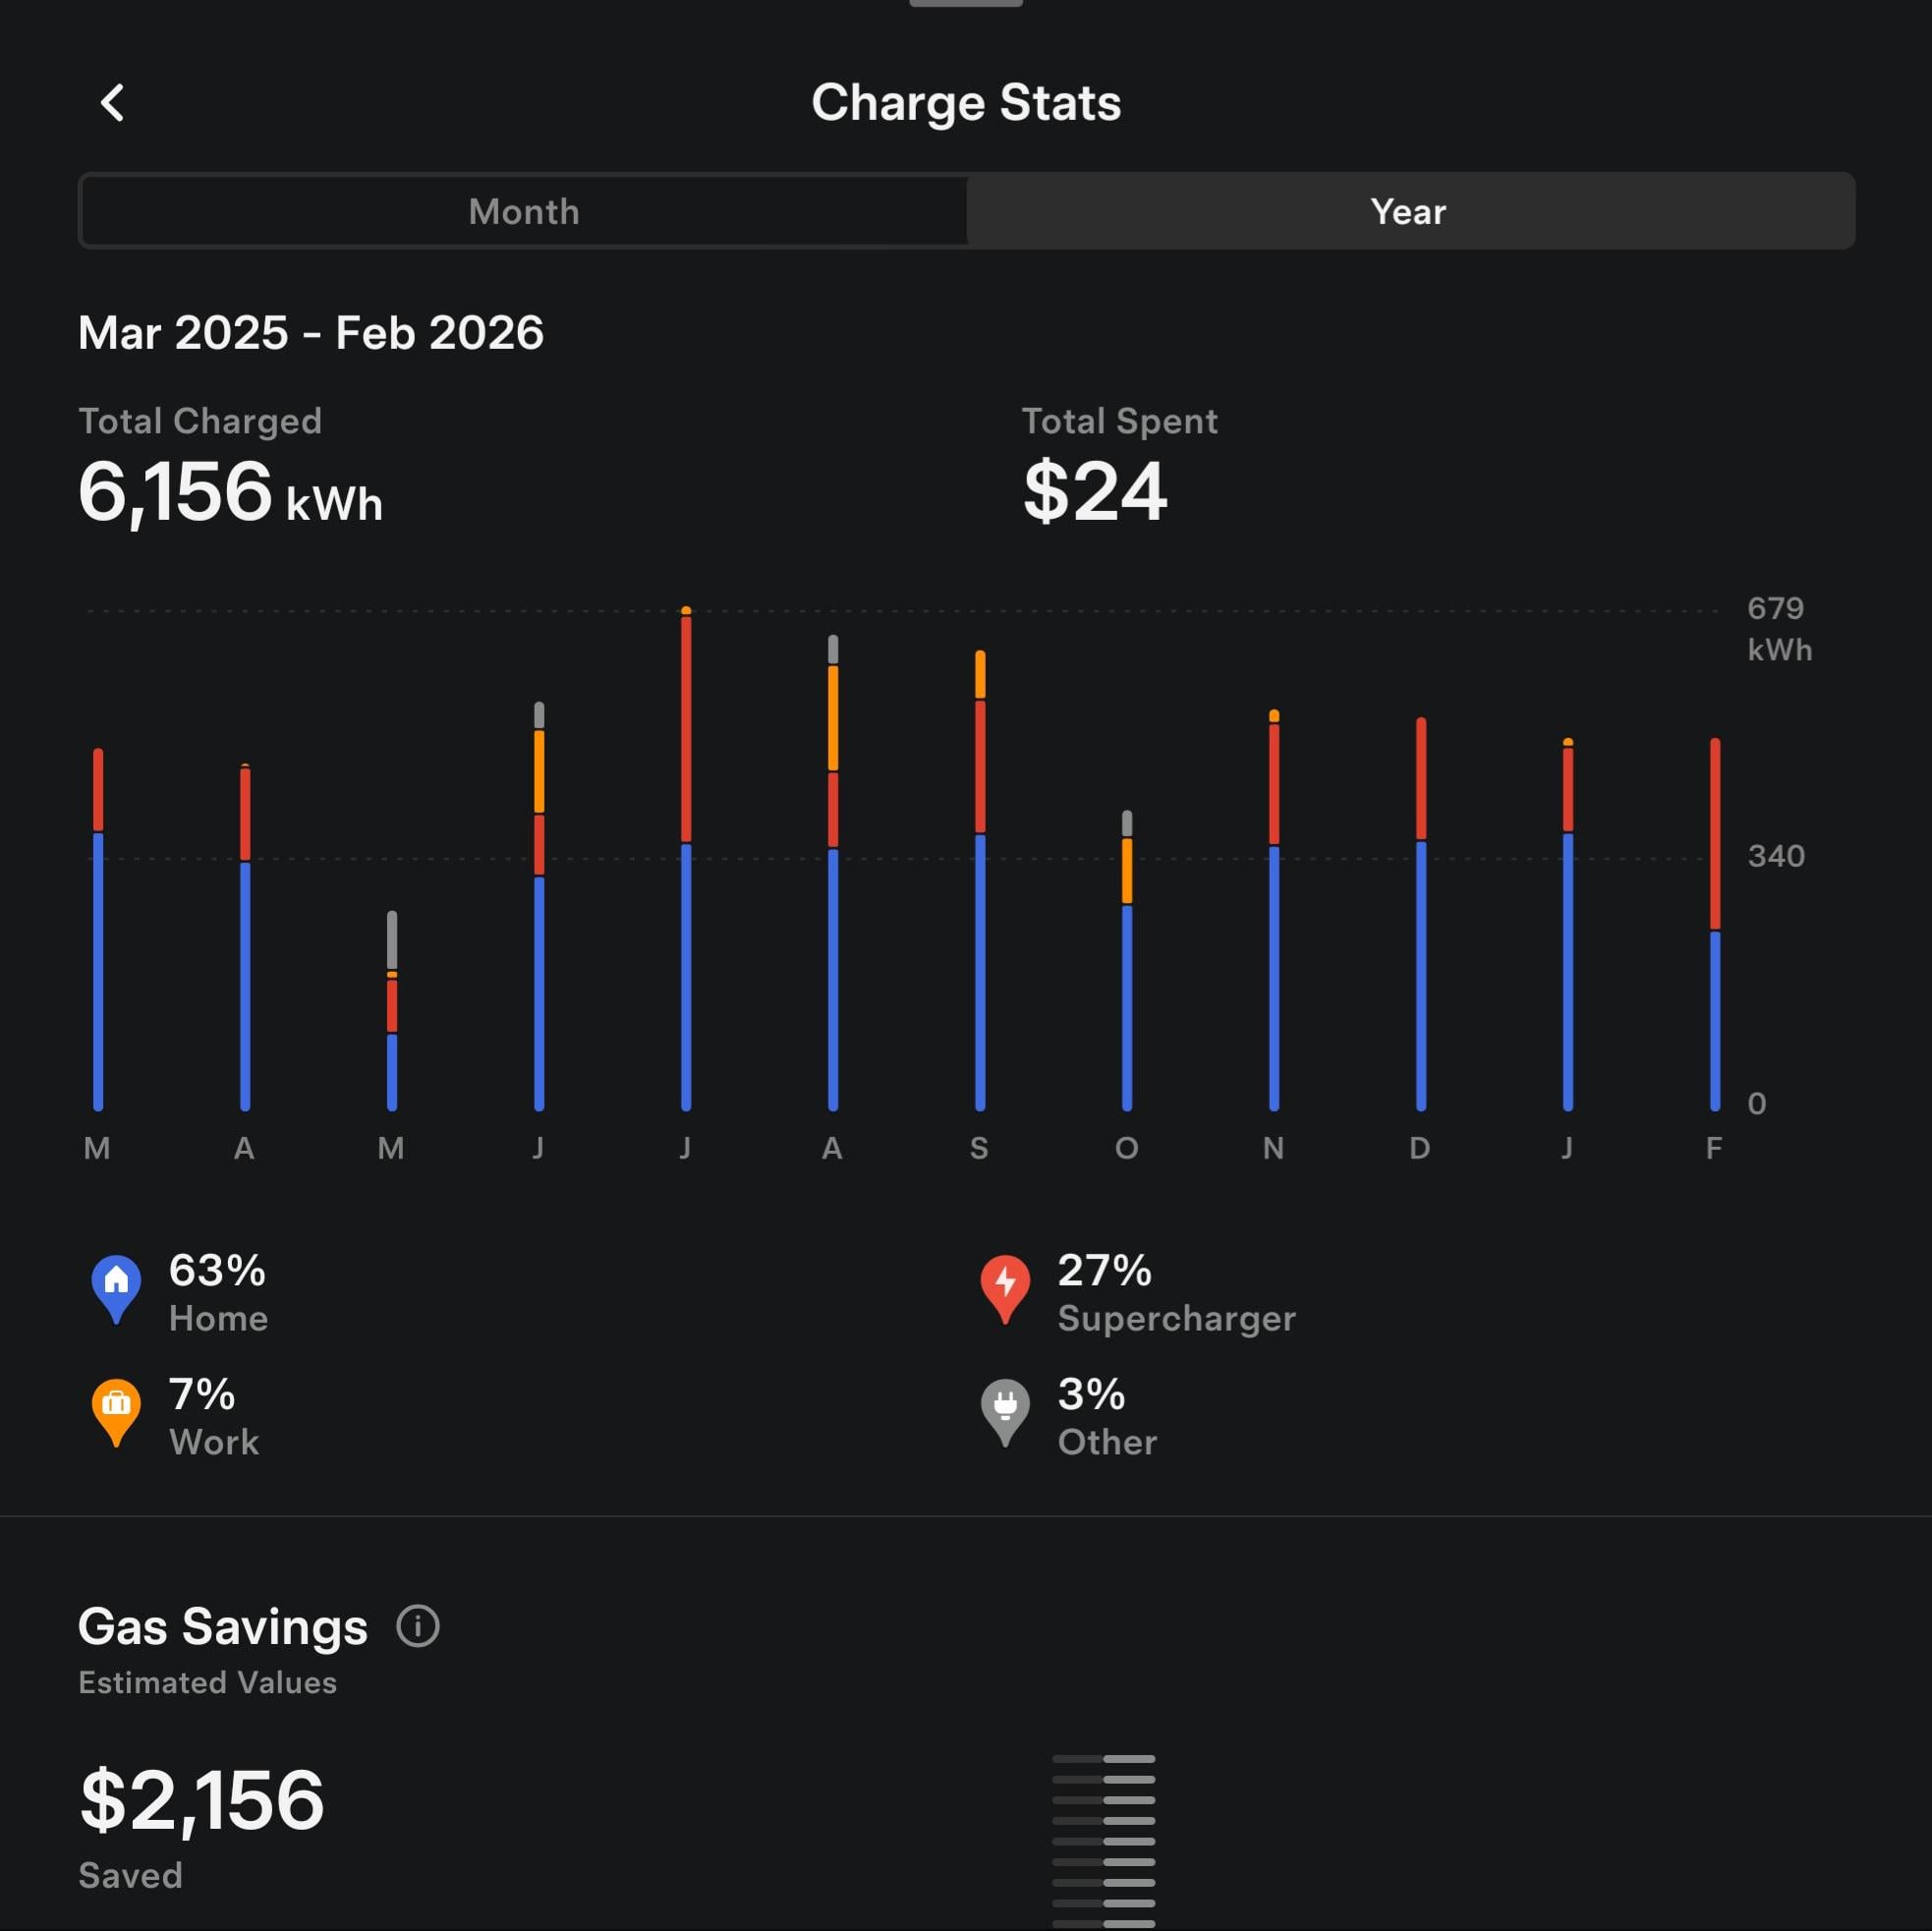Click the red Supercharger pin icon
Screen dimensions: 1932x1931
tap(1005, 1286)
